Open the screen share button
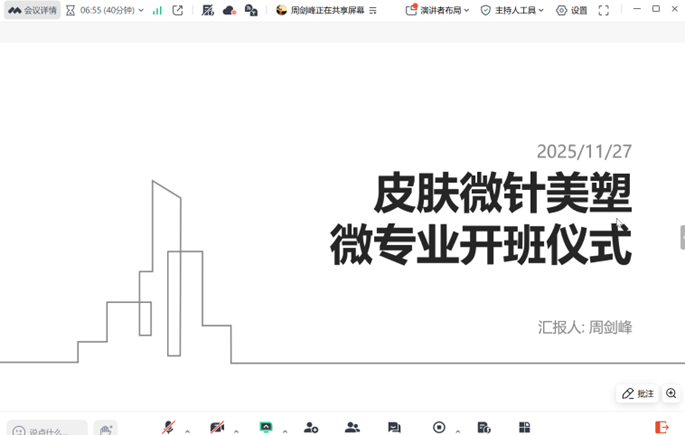 point(266,427)
